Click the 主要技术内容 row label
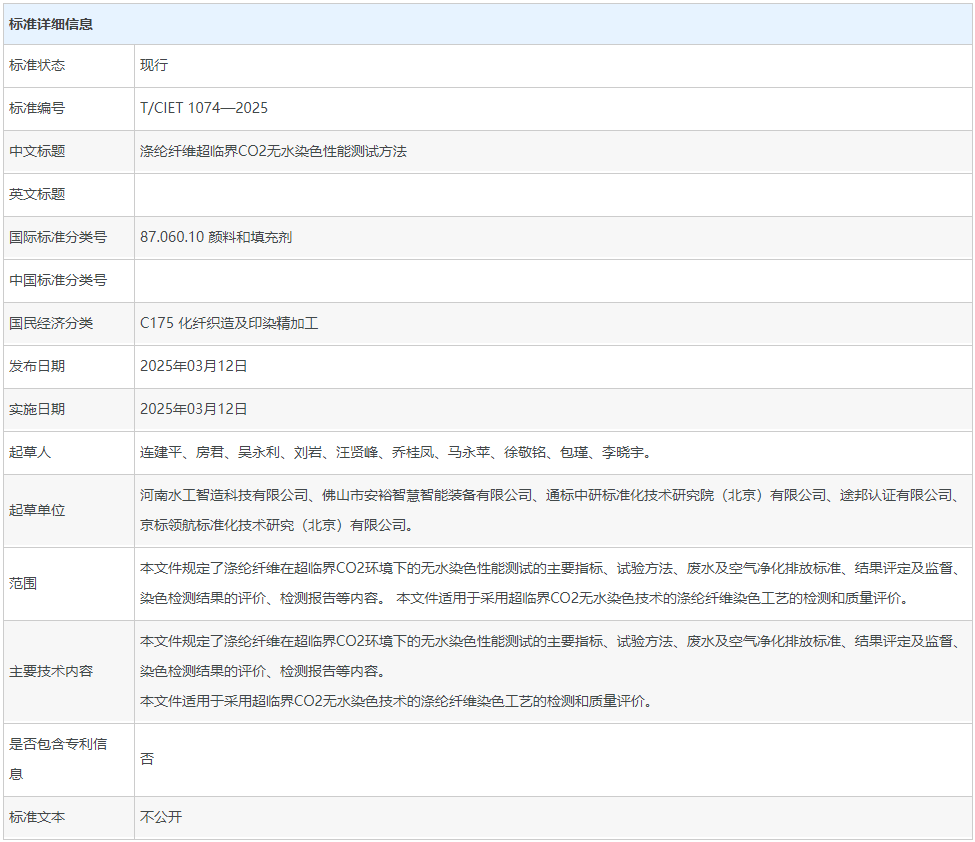975x842 pixels. pos(51,671)
